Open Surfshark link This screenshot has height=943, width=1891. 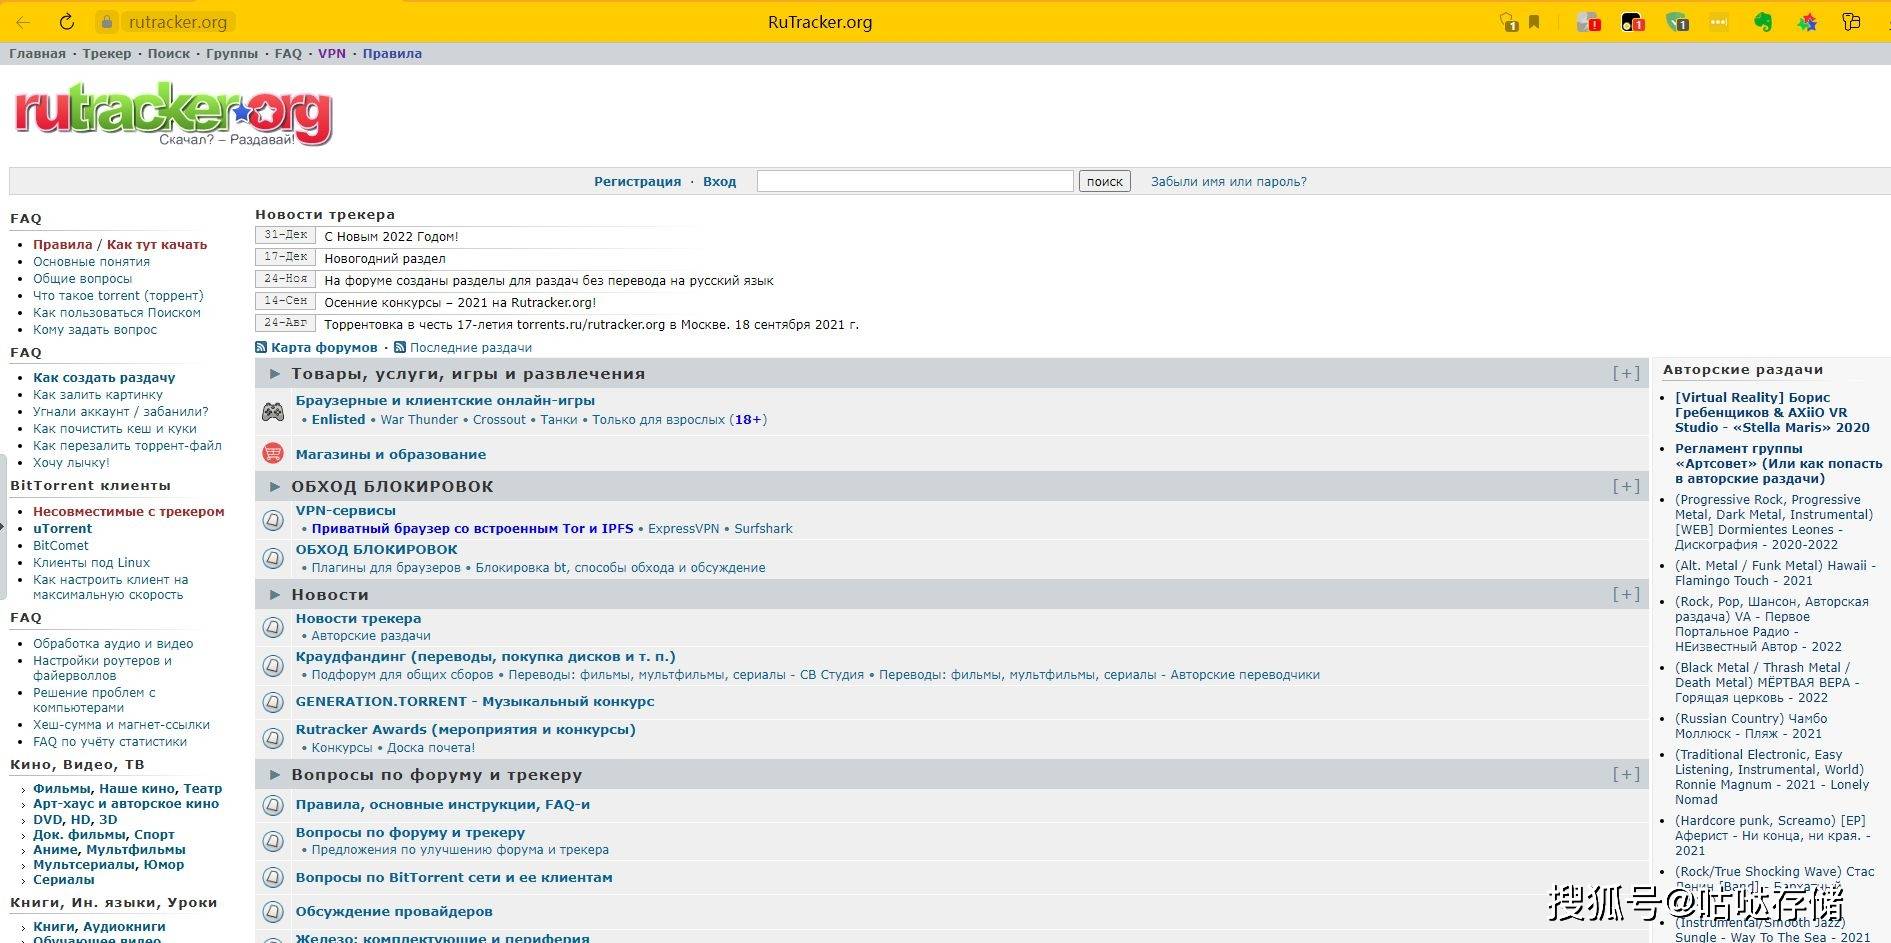[x=763, y=529]
